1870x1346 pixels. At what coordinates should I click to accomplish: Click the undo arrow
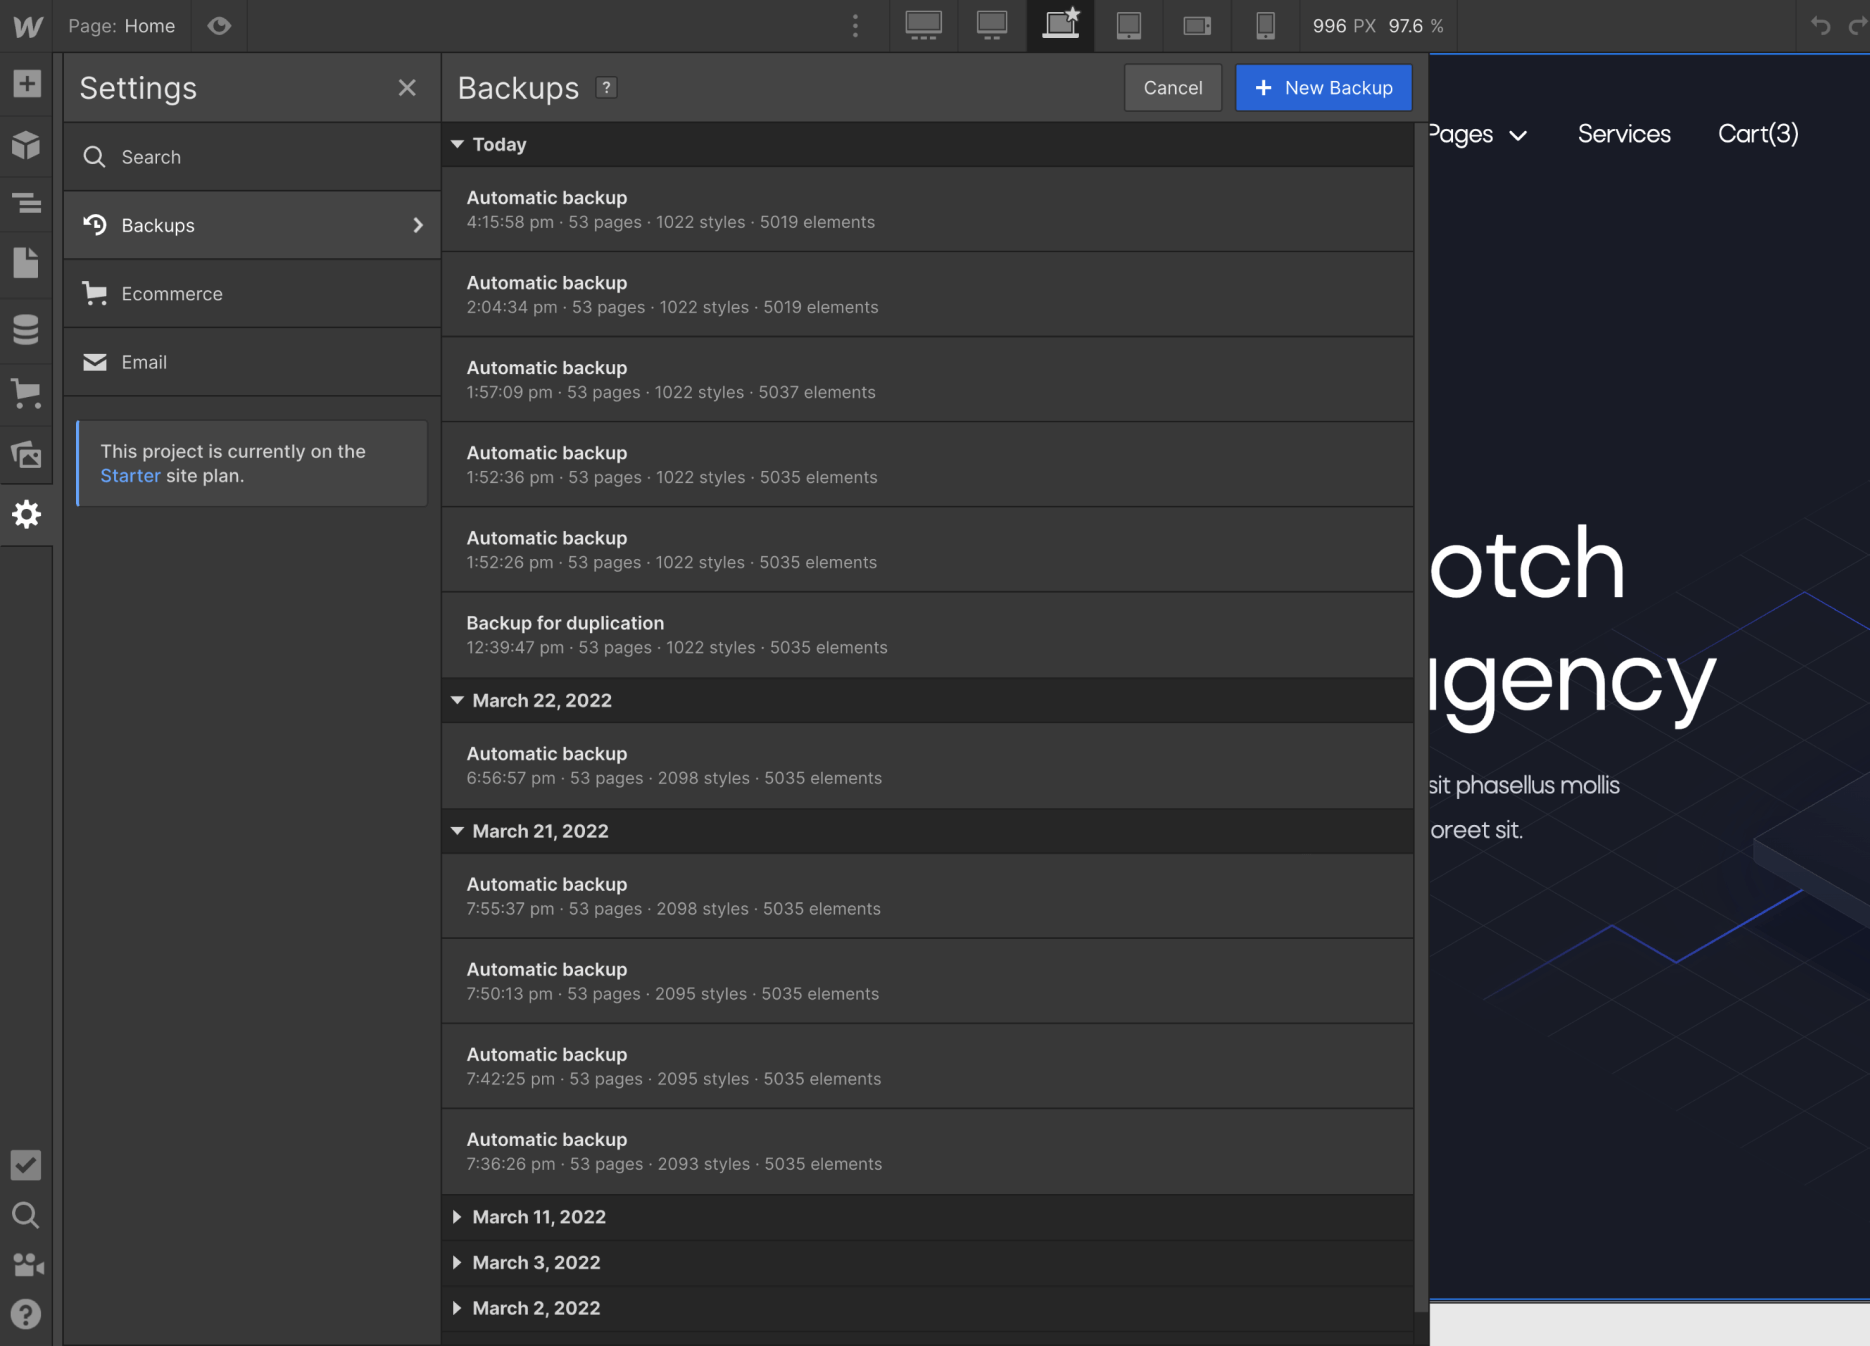[1820, 26]
